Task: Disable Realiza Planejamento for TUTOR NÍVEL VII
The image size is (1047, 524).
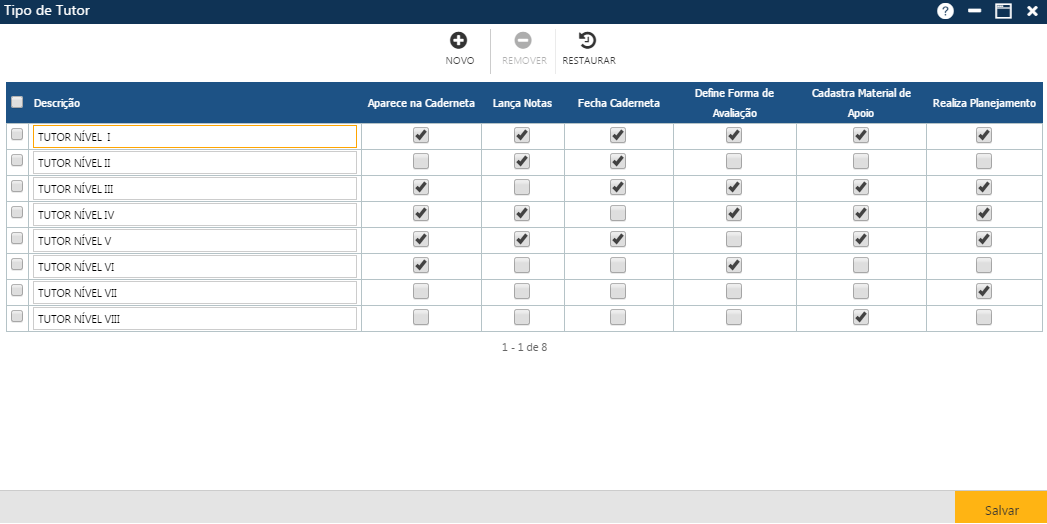Action: pos(984,291)
